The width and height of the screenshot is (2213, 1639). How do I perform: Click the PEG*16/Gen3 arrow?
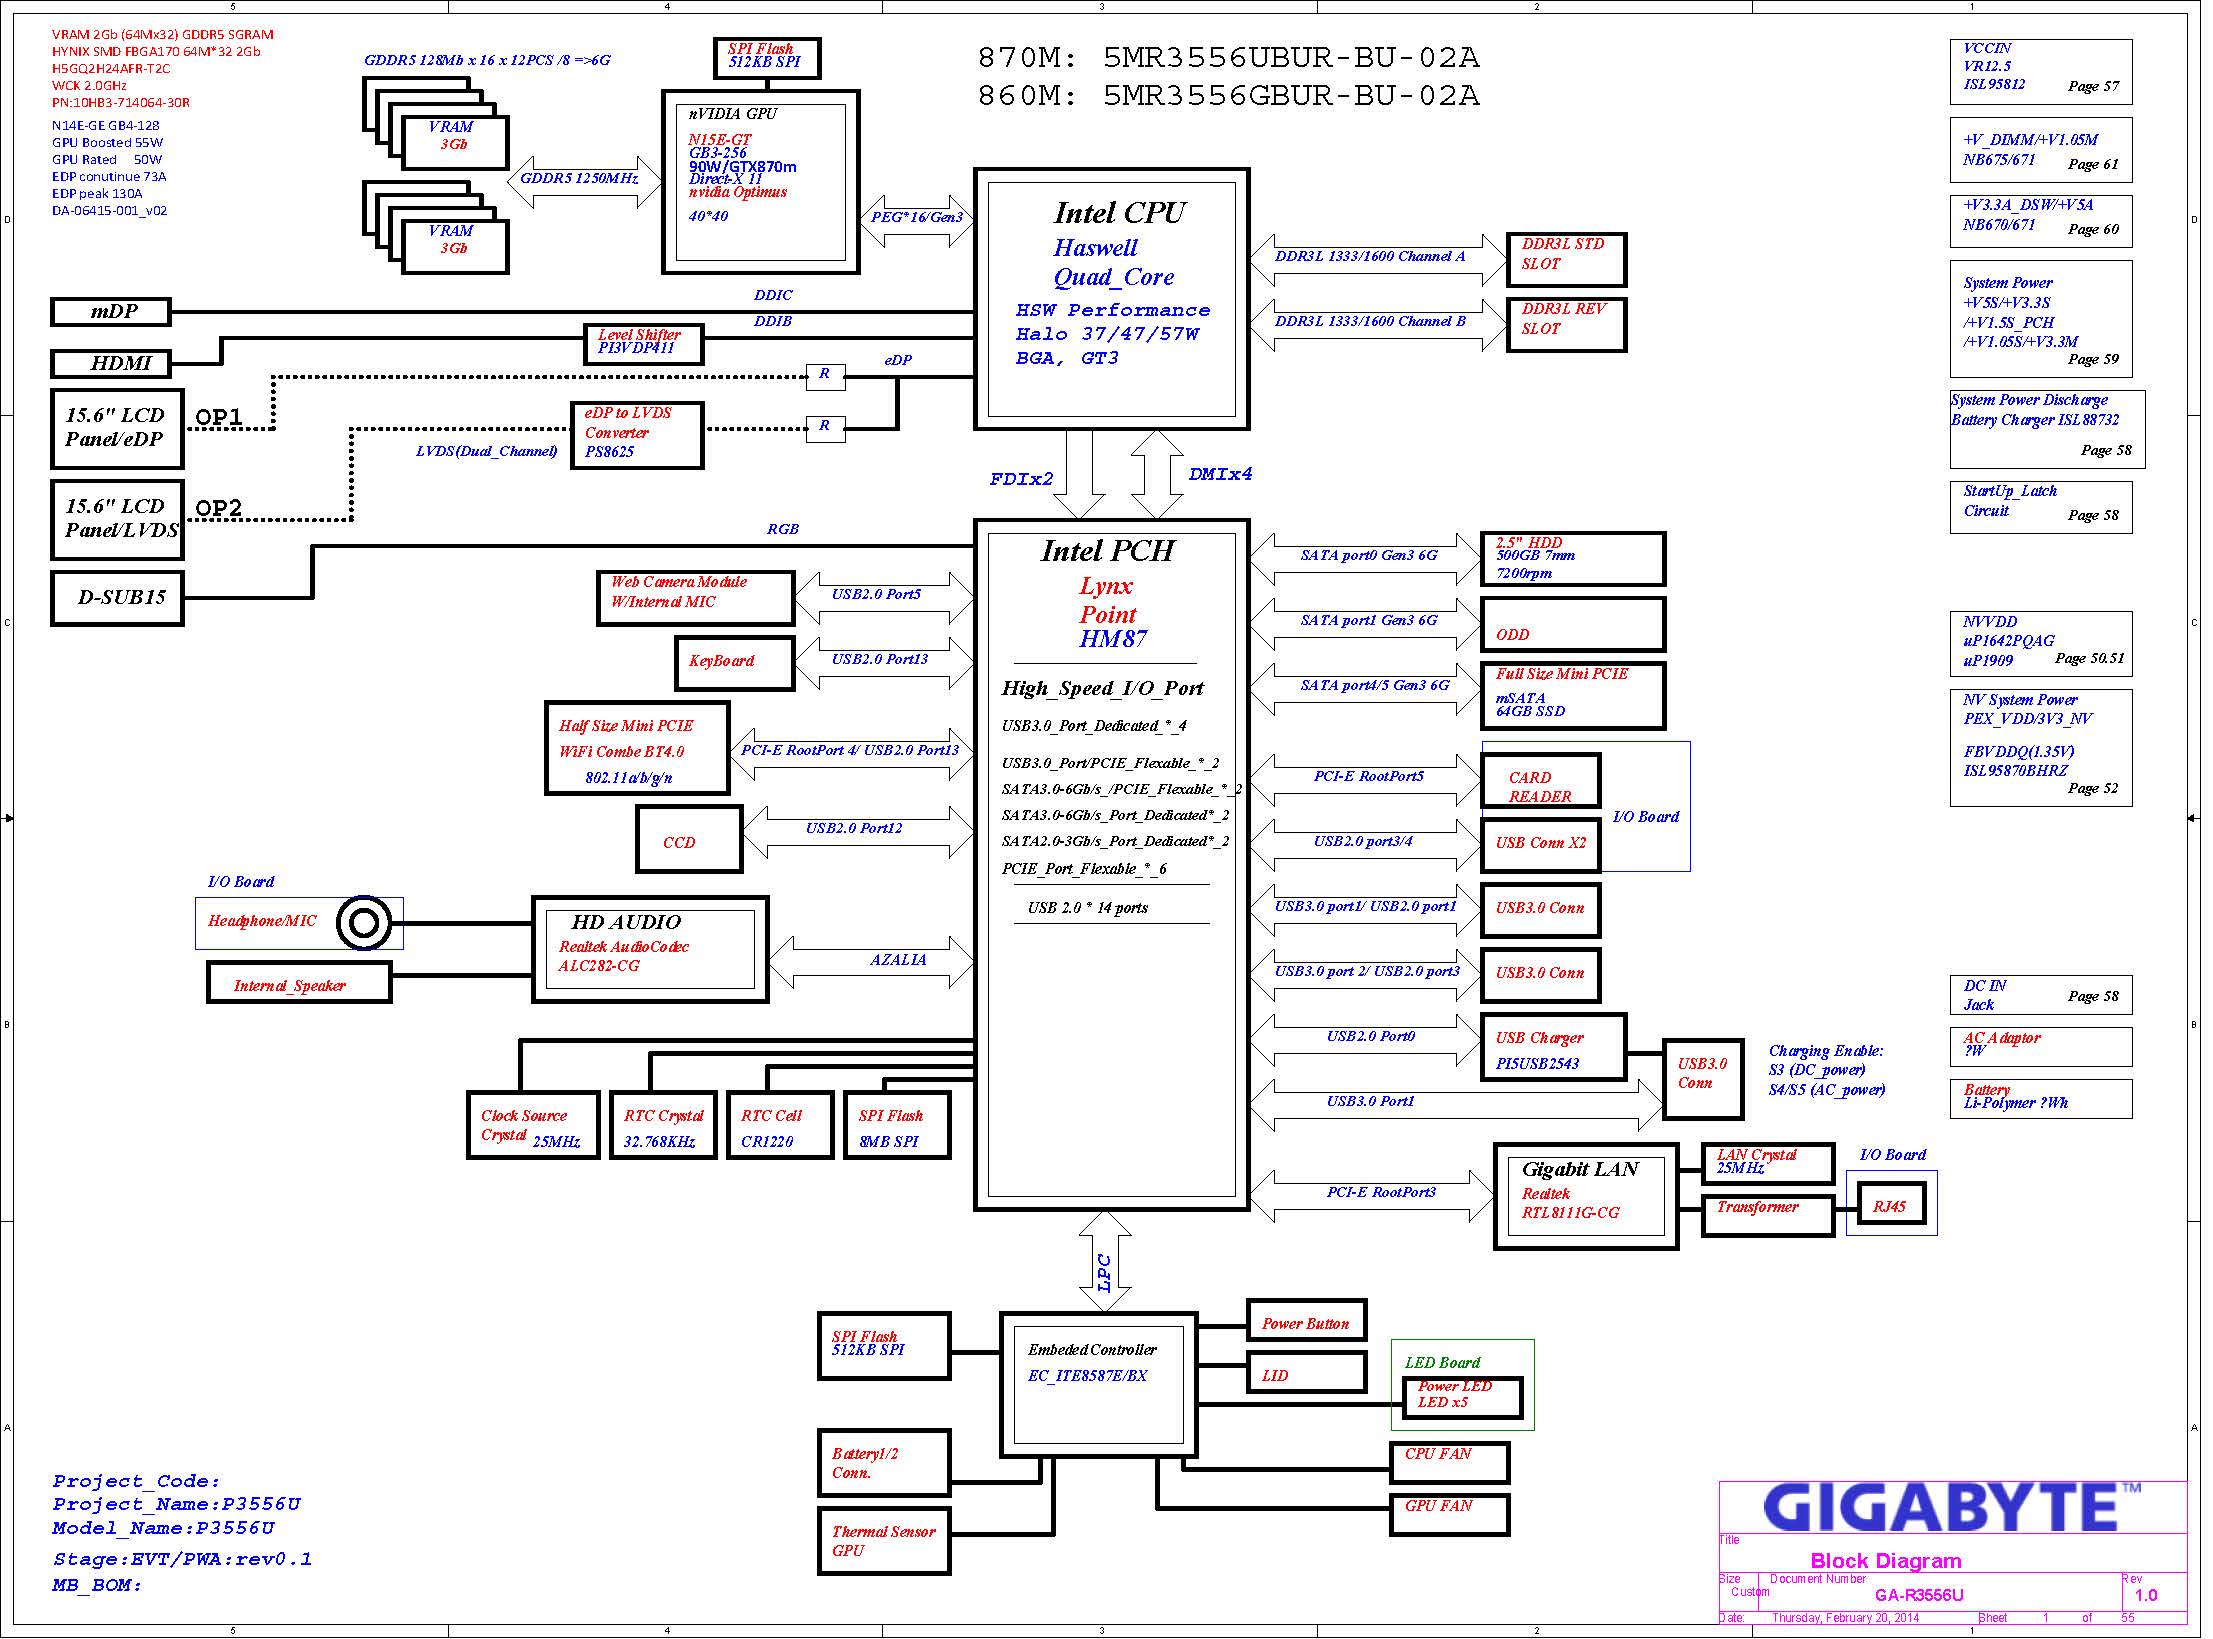pyautogui.click(x=917, y=221)
